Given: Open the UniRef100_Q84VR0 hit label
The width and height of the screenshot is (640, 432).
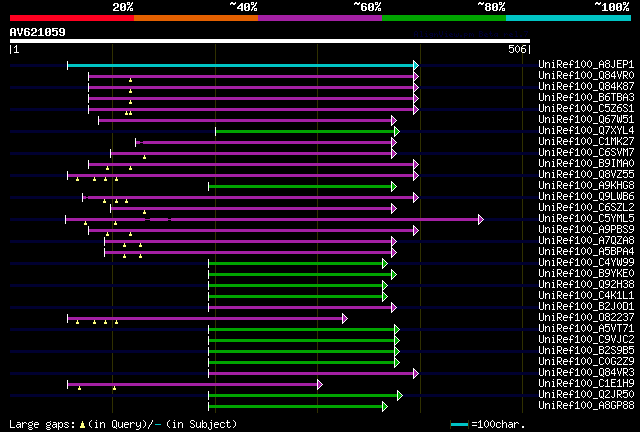Looking at the screenshot, I should pos(586,76).
